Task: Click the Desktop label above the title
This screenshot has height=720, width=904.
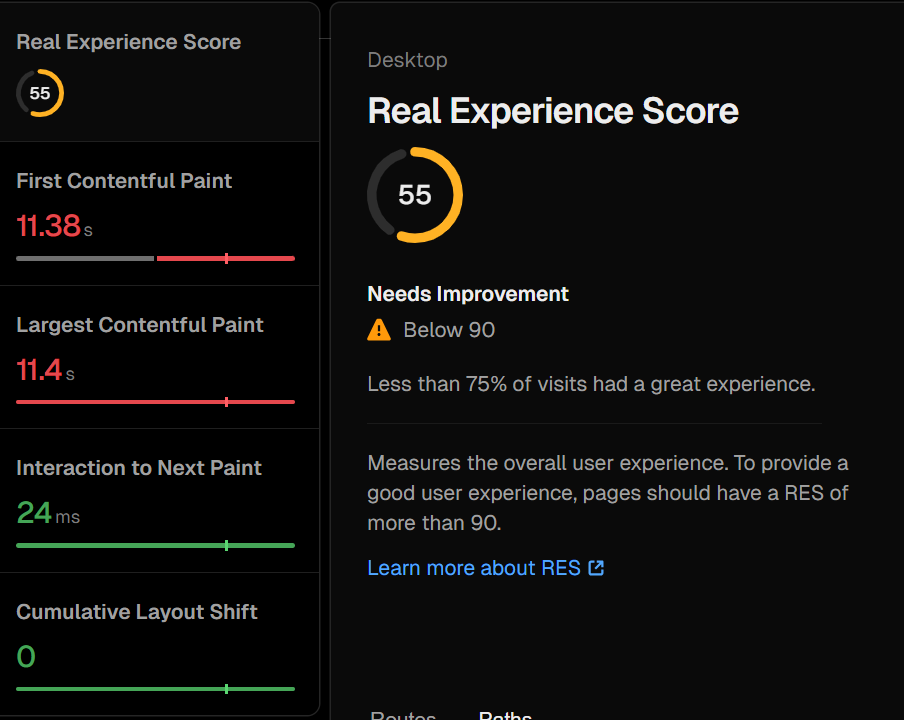Action: [407, 60]
